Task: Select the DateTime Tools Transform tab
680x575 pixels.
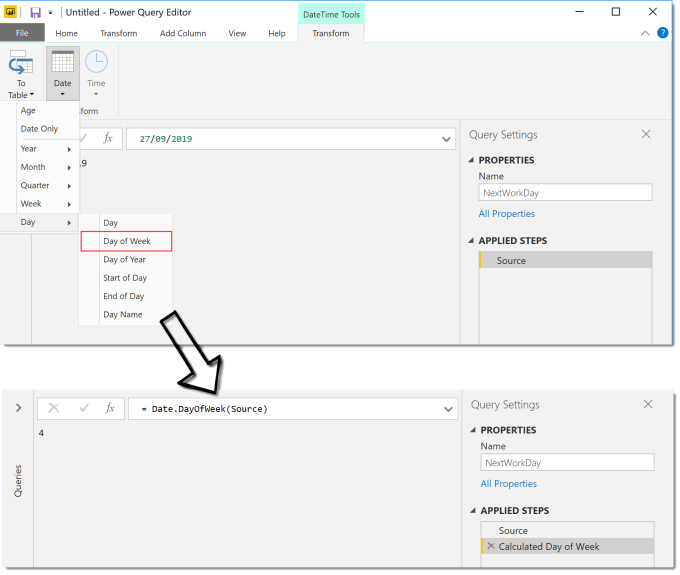Action: click(331, 33)
